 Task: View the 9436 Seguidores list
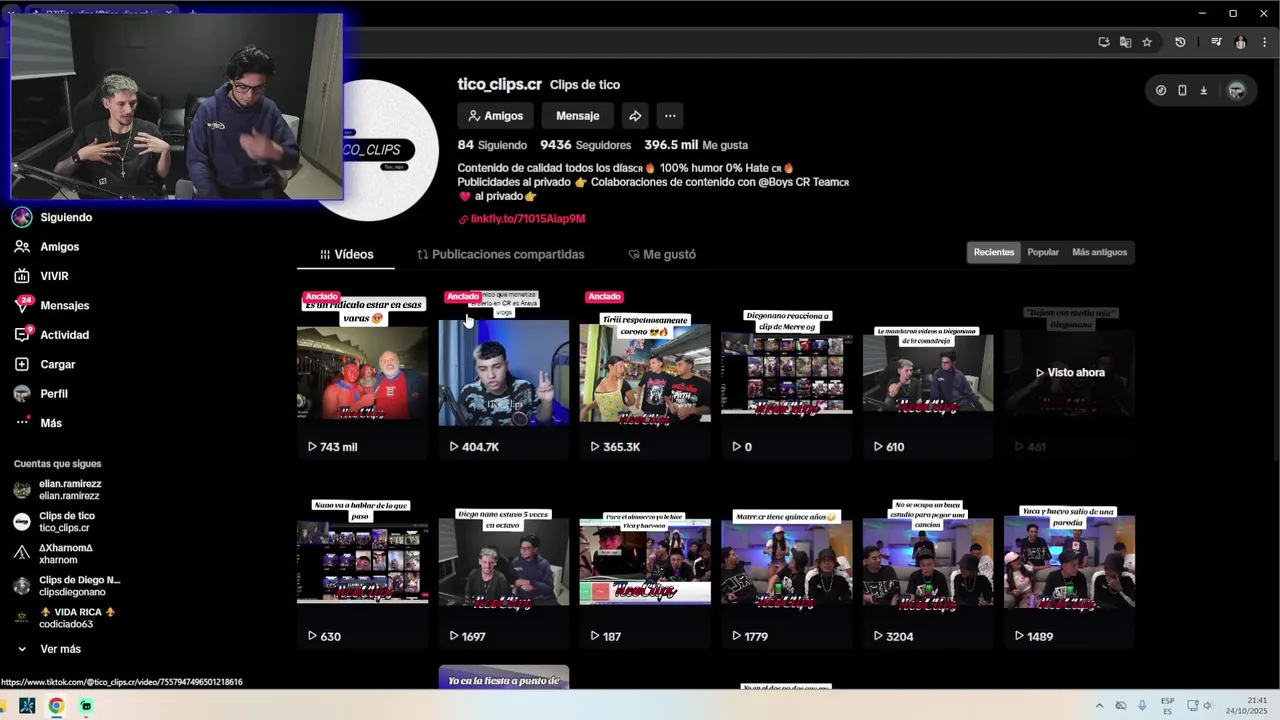[586, 145]
